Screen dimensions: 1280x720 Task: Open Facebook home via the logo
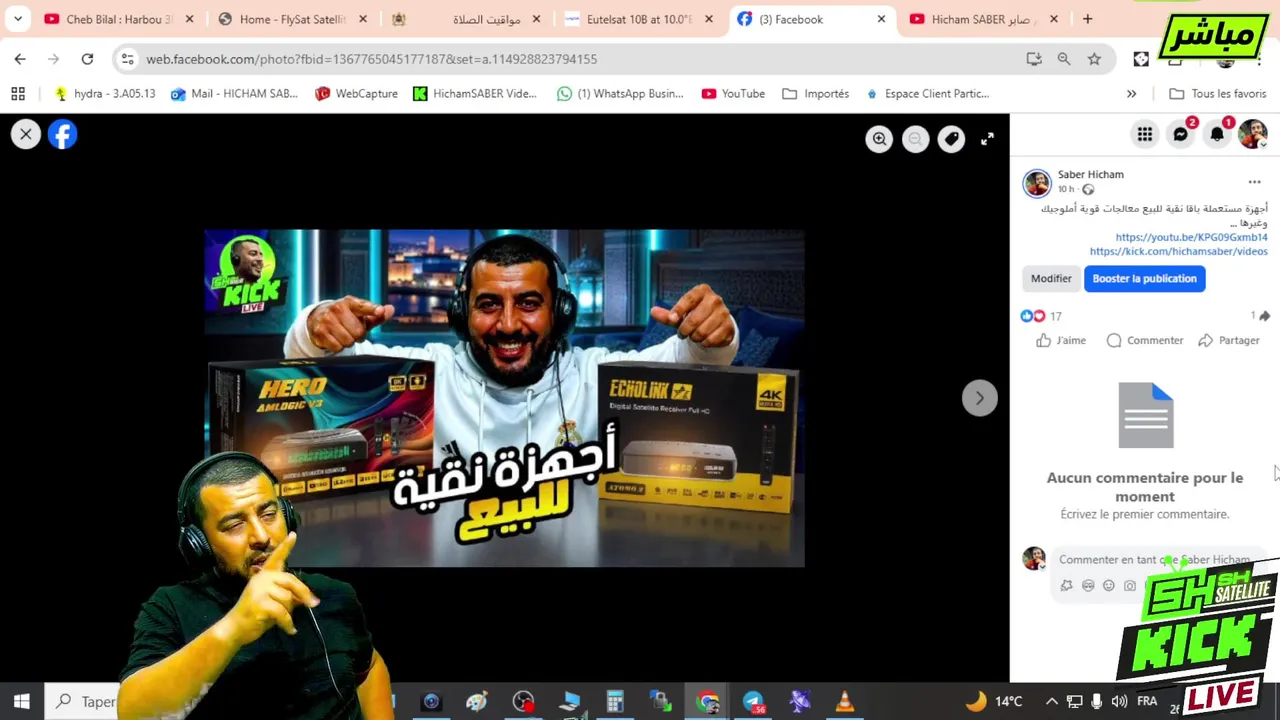[62, 134]
